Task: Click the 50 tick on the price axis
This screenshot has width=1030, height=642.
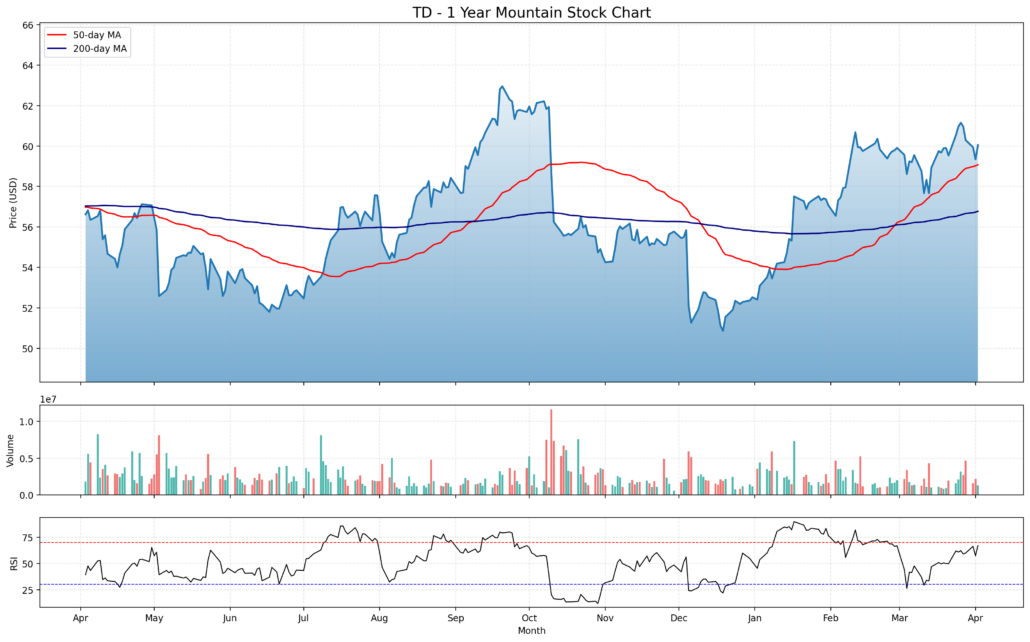Action: [28, 348]
